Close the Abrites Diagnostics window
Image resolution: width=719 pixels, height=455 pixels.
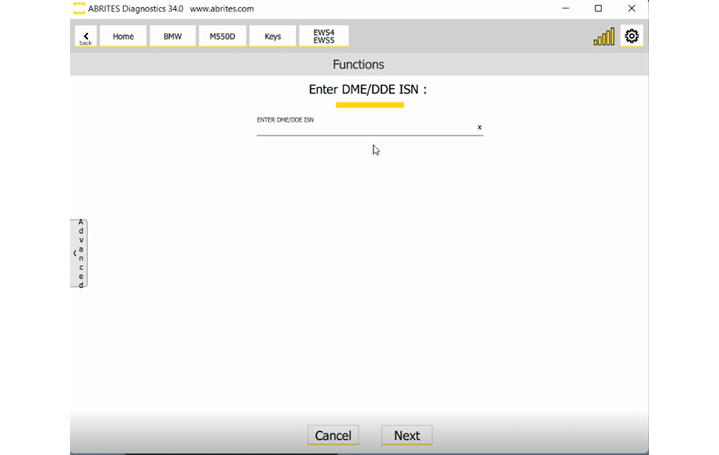(x=631, y=9)
